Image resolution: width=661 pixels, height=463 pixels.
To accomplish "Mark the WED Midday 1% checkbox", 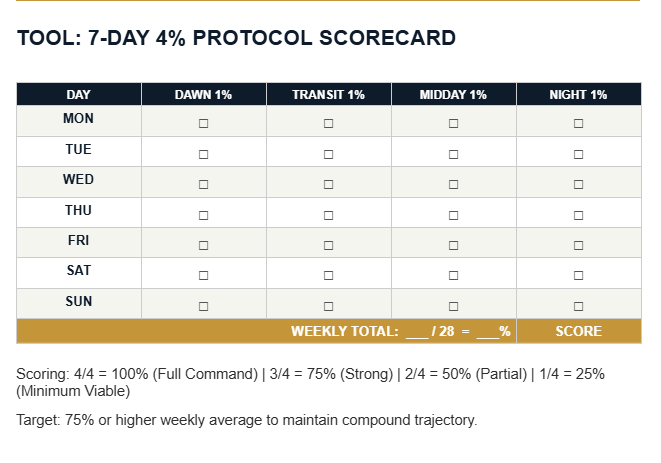I will click(x=453, y=184).
